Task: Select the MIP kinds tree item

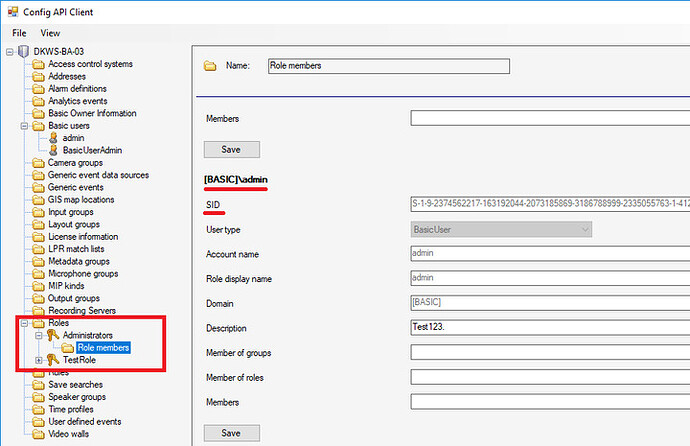Action: pyautogui.click(x=66, y=286)
